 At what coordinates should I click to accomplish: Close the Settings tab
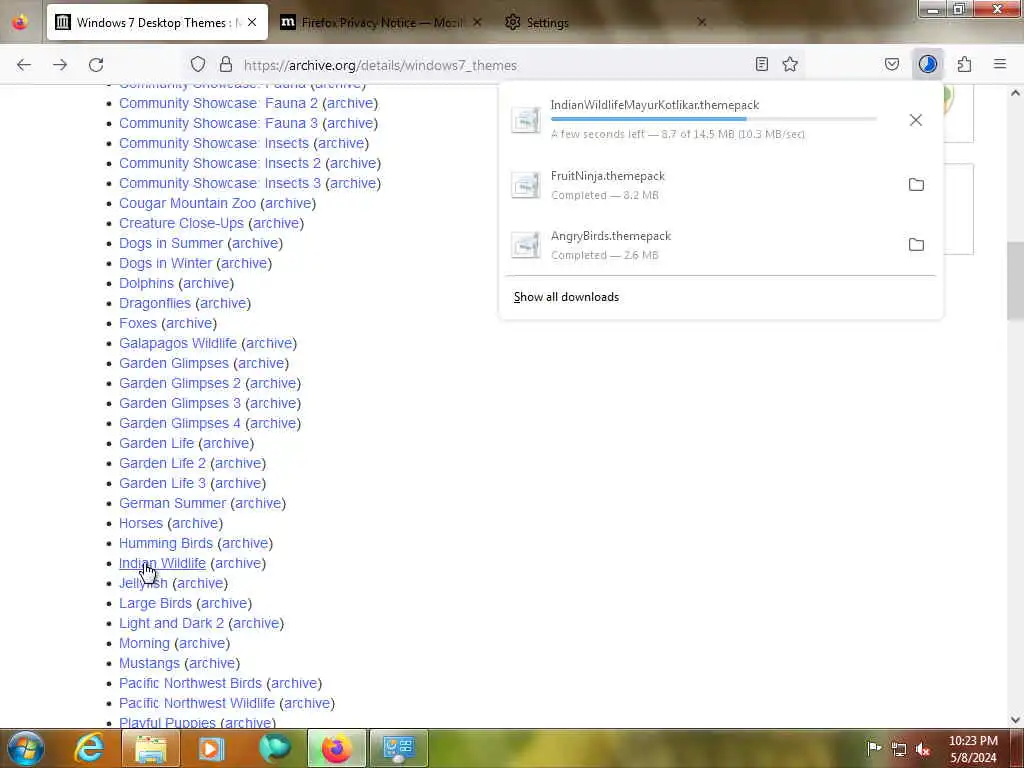click(x=702, y=22)
